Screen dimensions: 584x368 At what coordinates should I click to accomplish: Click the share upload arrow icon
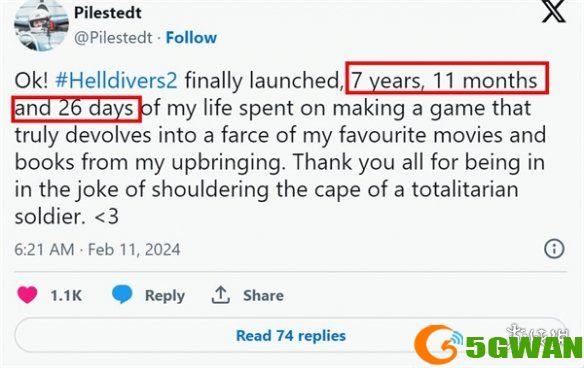tap(220, 295)
